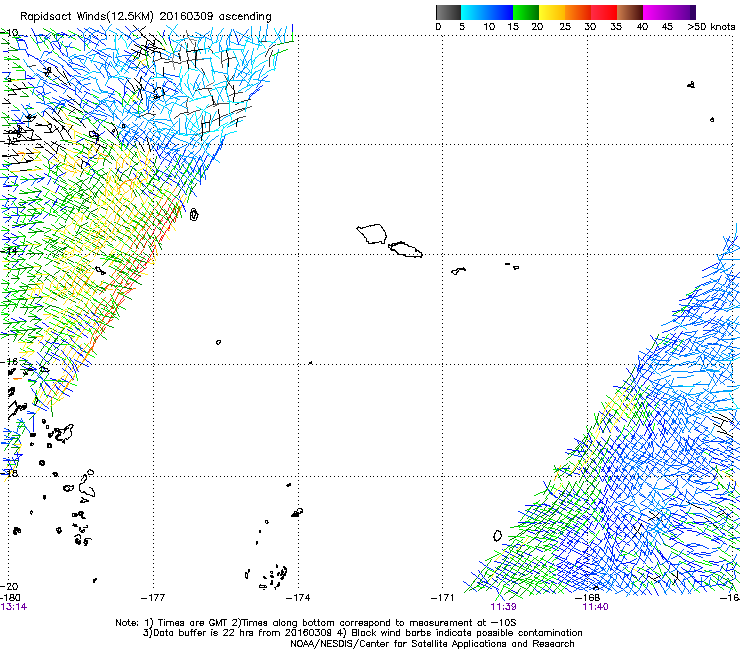This screenshot has height=650, width=740.
Task: Click the "5" legend scale label
Action: (x=462, y=26)
